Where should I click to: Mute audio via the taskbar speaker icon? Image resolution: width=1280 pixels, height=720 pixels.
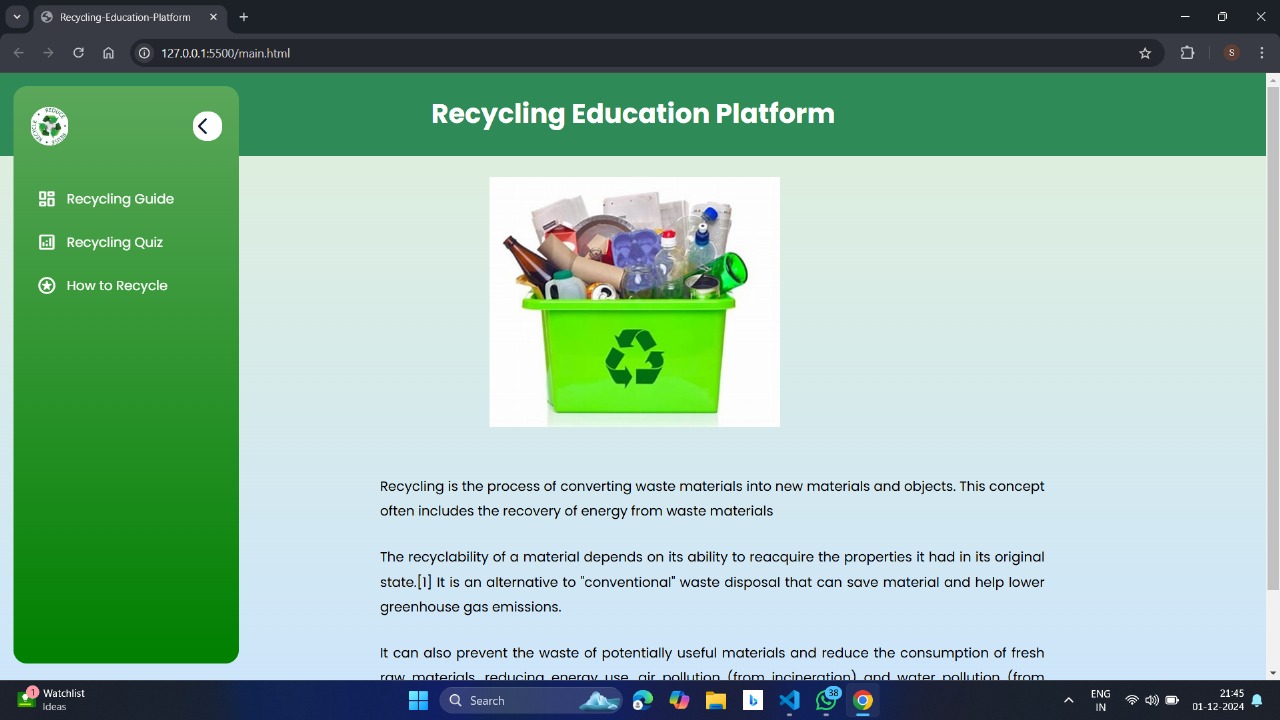point(1152,700)
